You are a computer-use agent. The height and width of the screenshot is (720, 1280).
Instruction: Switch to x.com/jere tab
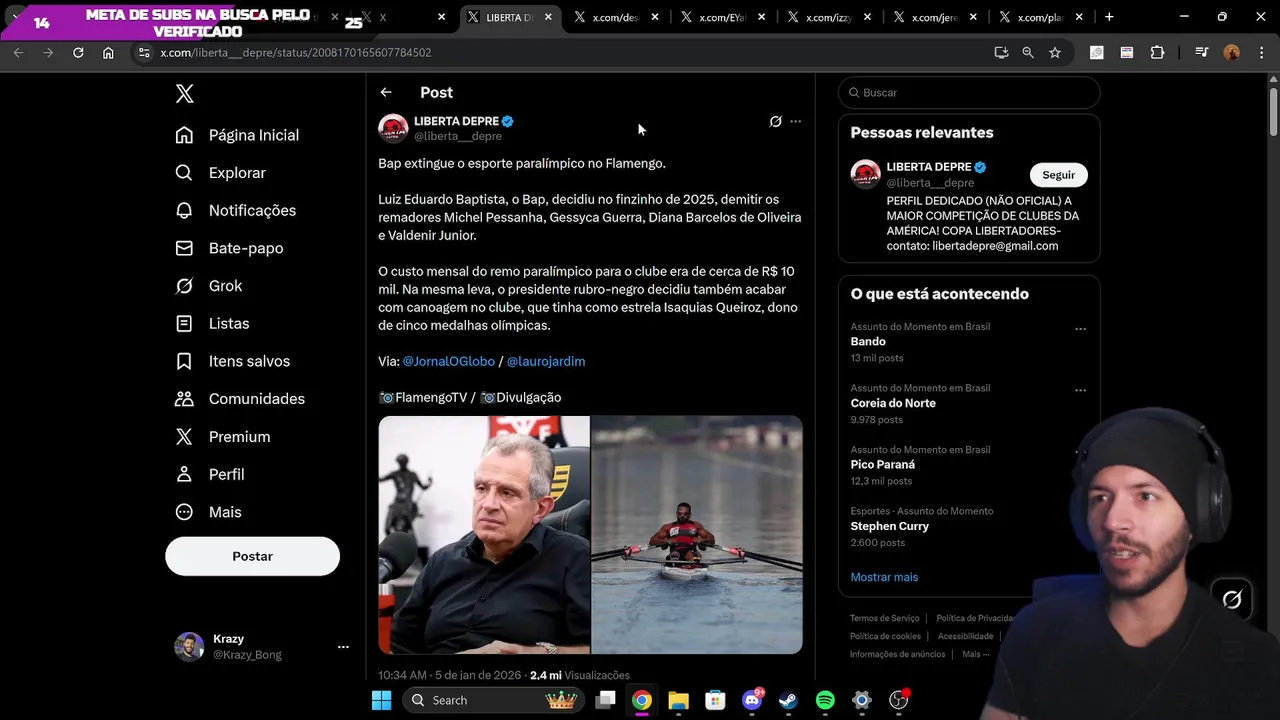935,17
